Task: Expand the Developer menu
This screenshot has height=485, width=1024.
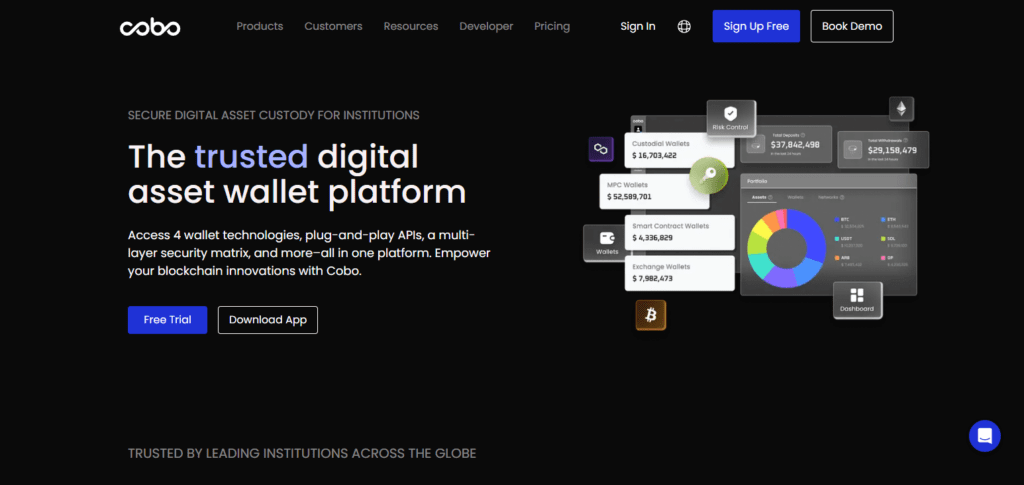Action: [x=486, y=27]
